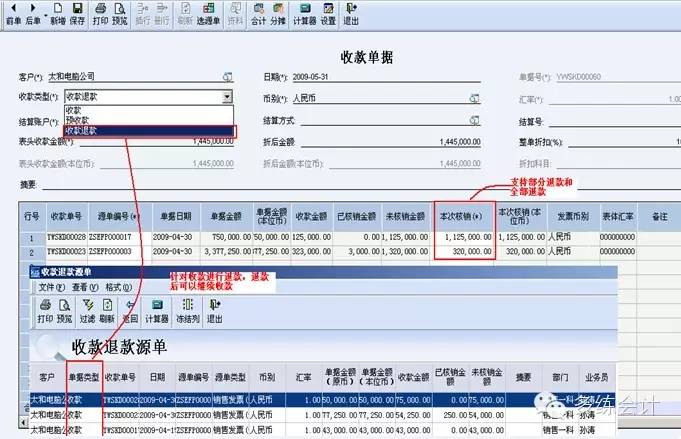Click row number 1 in the main grid
Viewport: 681px width, 439px height.
pyautogui.click(x=32, y=238)
